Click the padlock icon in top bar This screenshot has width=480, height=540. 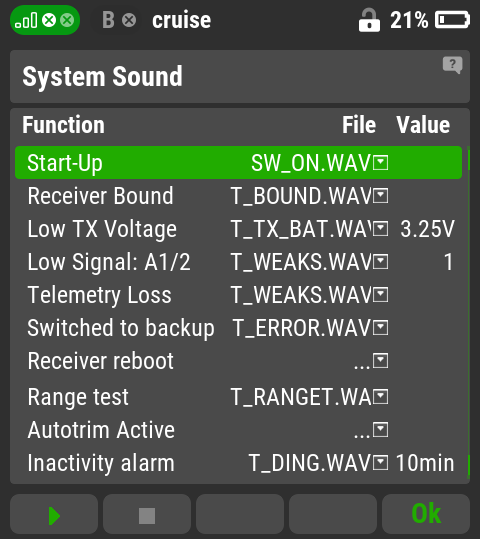tap(369, 20)
